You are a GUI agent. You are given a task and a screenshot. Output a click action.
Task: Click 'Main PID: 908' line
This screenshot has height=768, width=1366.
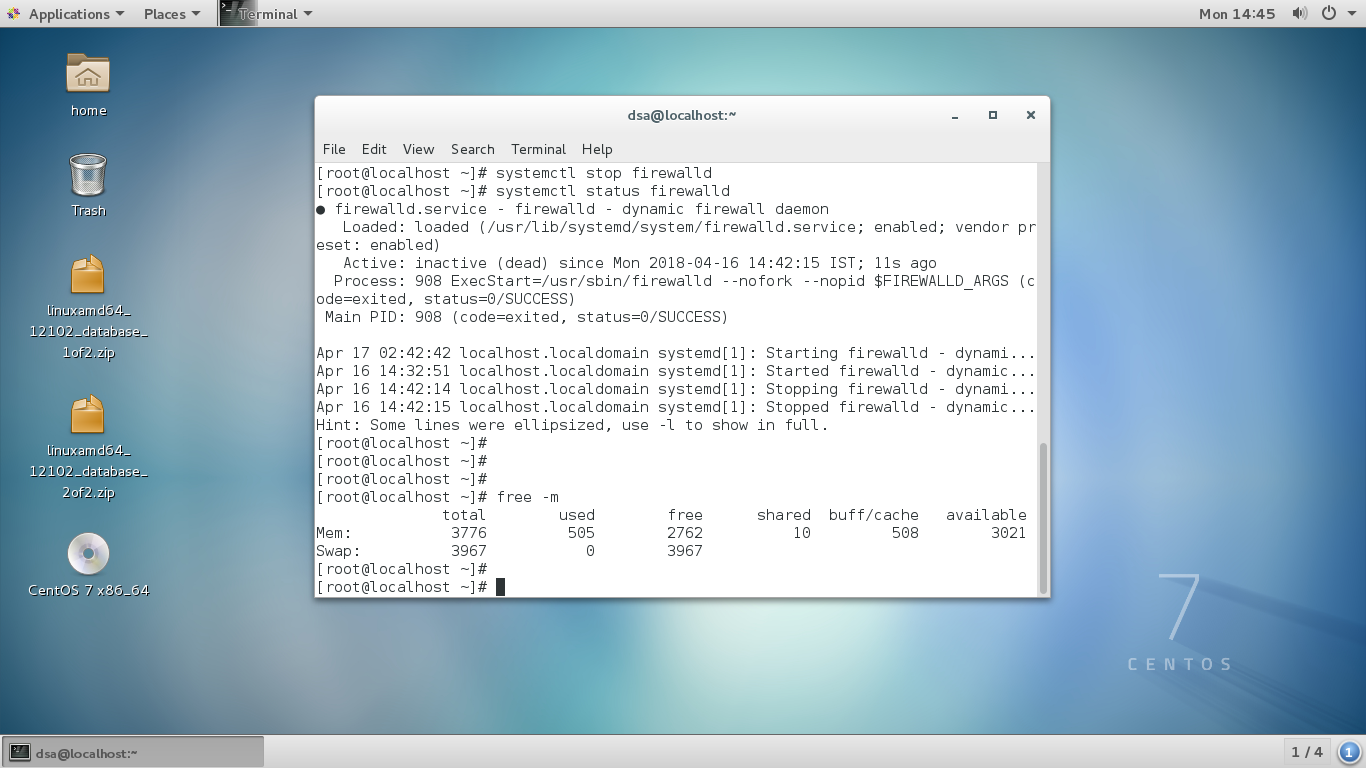pyautogui.click(x=527, y=317)
